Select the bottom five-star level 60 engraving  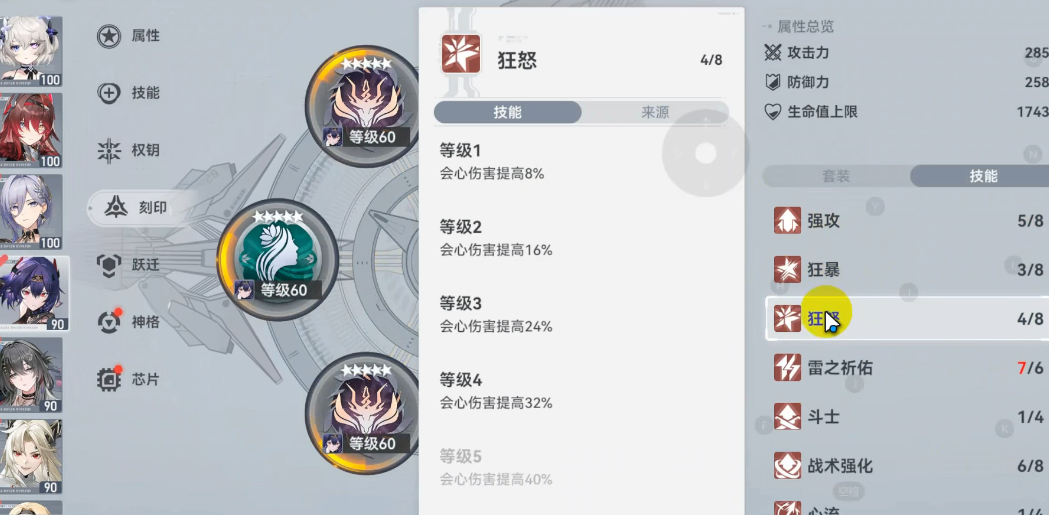366,413
